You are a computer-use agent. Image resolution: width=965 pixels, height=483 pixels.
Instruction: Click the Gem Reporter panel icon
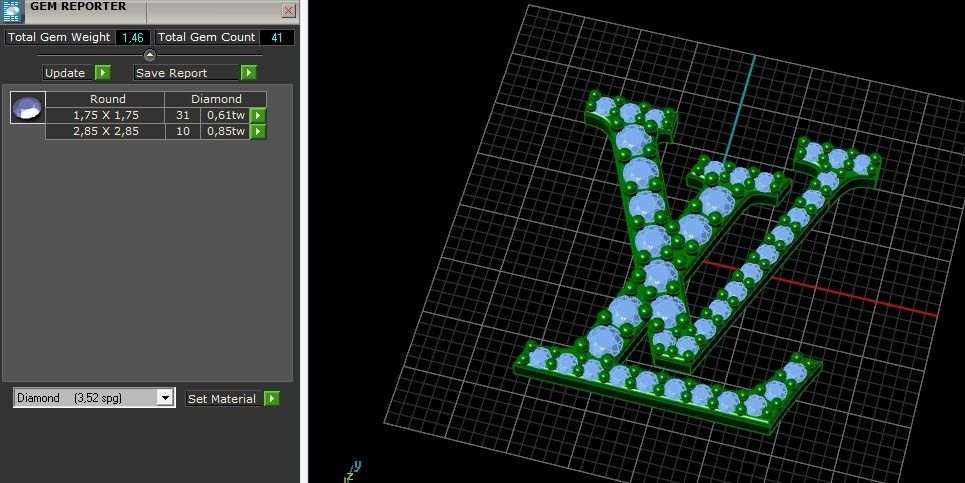pyautogui.click(x=13, y=10)
